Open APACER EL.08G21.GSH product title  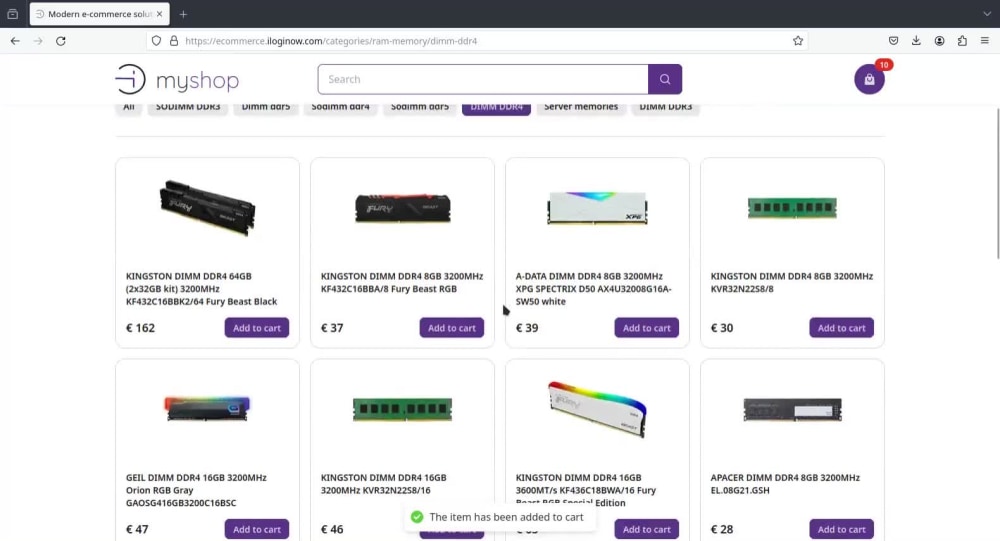click(785, 484)
